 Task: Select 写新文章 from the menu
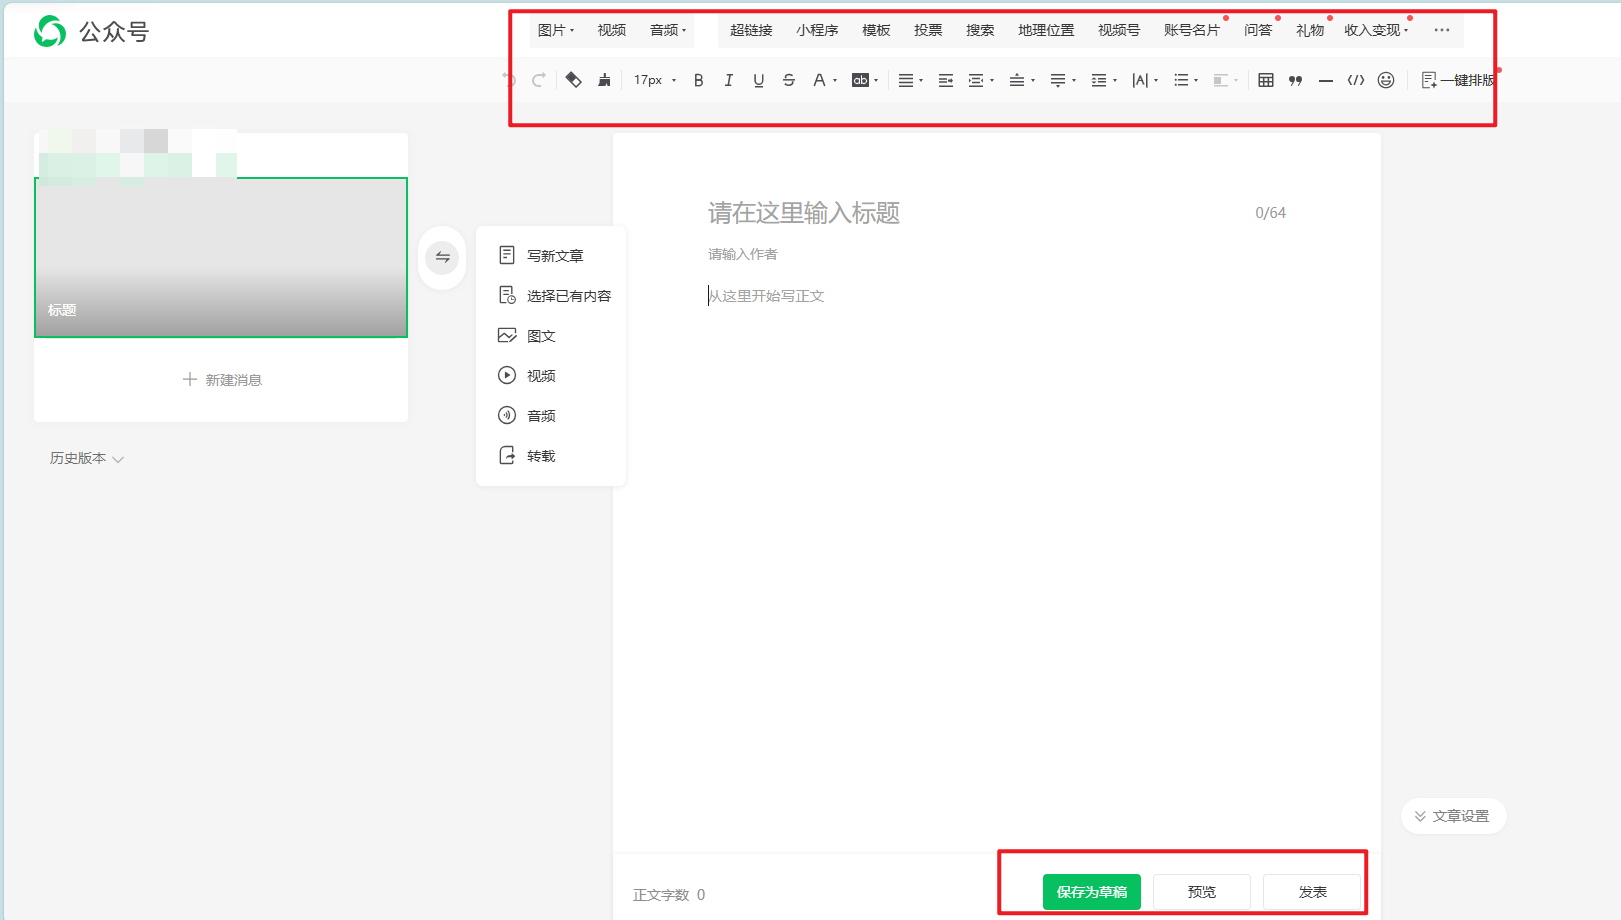[x=556, y=255]
